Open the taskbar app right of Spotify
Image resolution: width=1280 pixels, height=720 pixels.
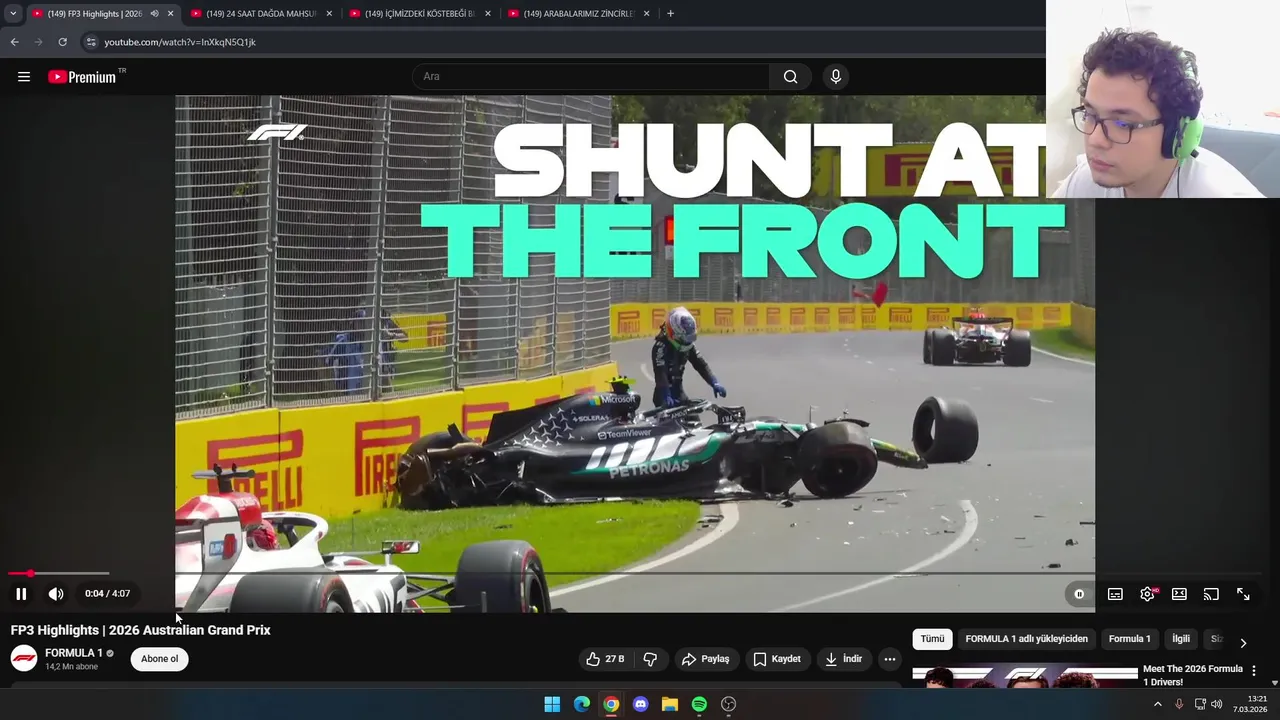[729, 704]
